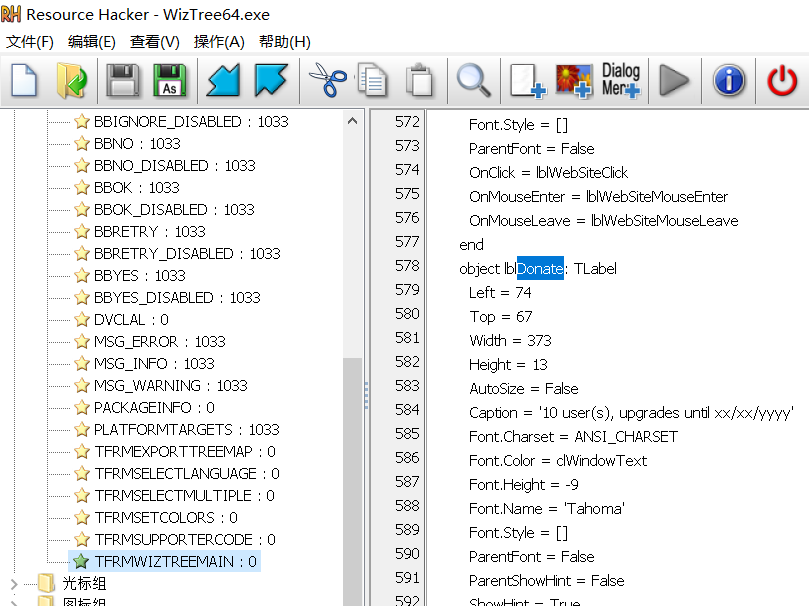
Task: Click the tree panel vertical scrollbar thumb
Action: tap(352, 481)
